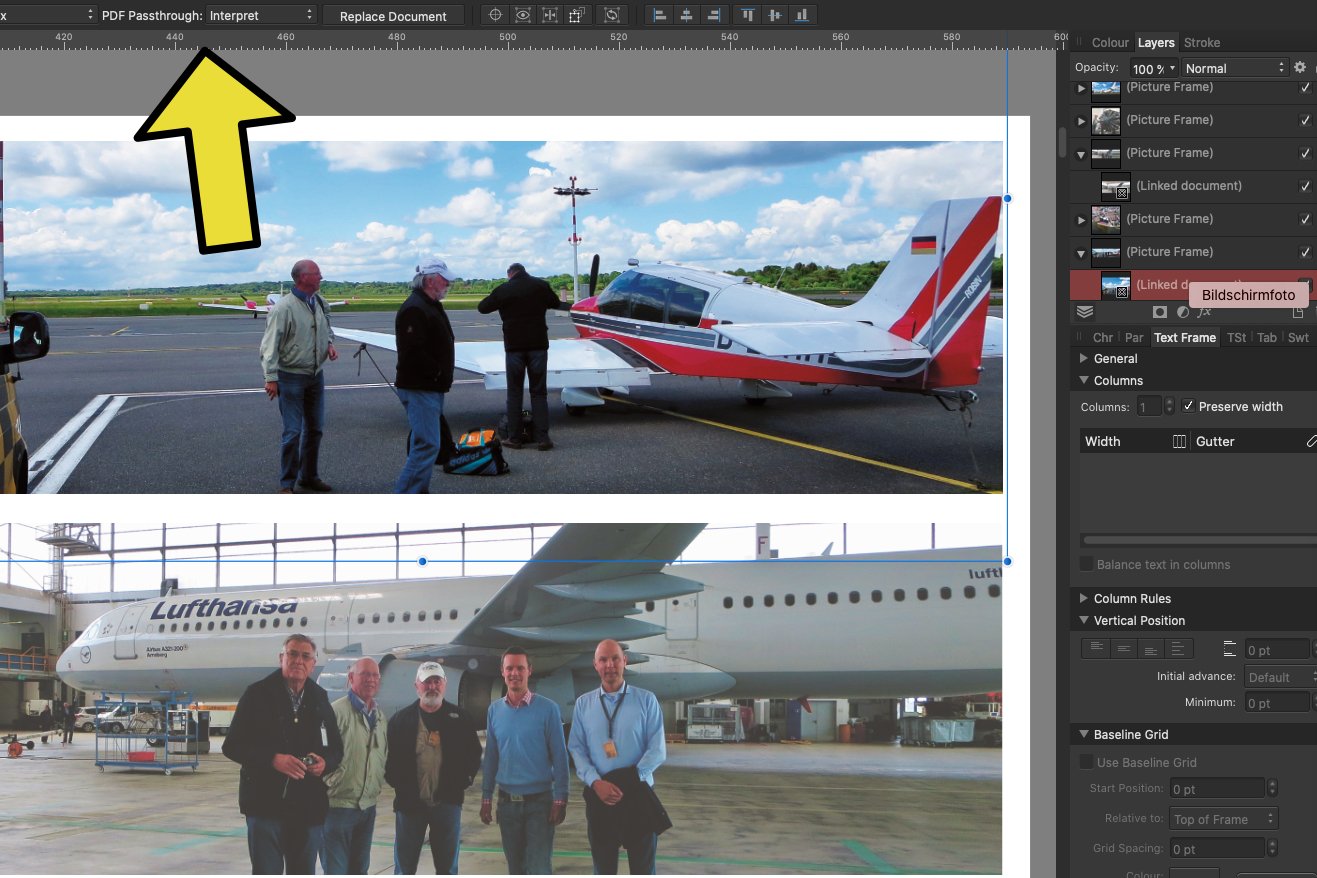Screen dimensions: 1317x878
Task: Click the transform-objects-separately toolbar icon
Action: click(x=576, y=15)
